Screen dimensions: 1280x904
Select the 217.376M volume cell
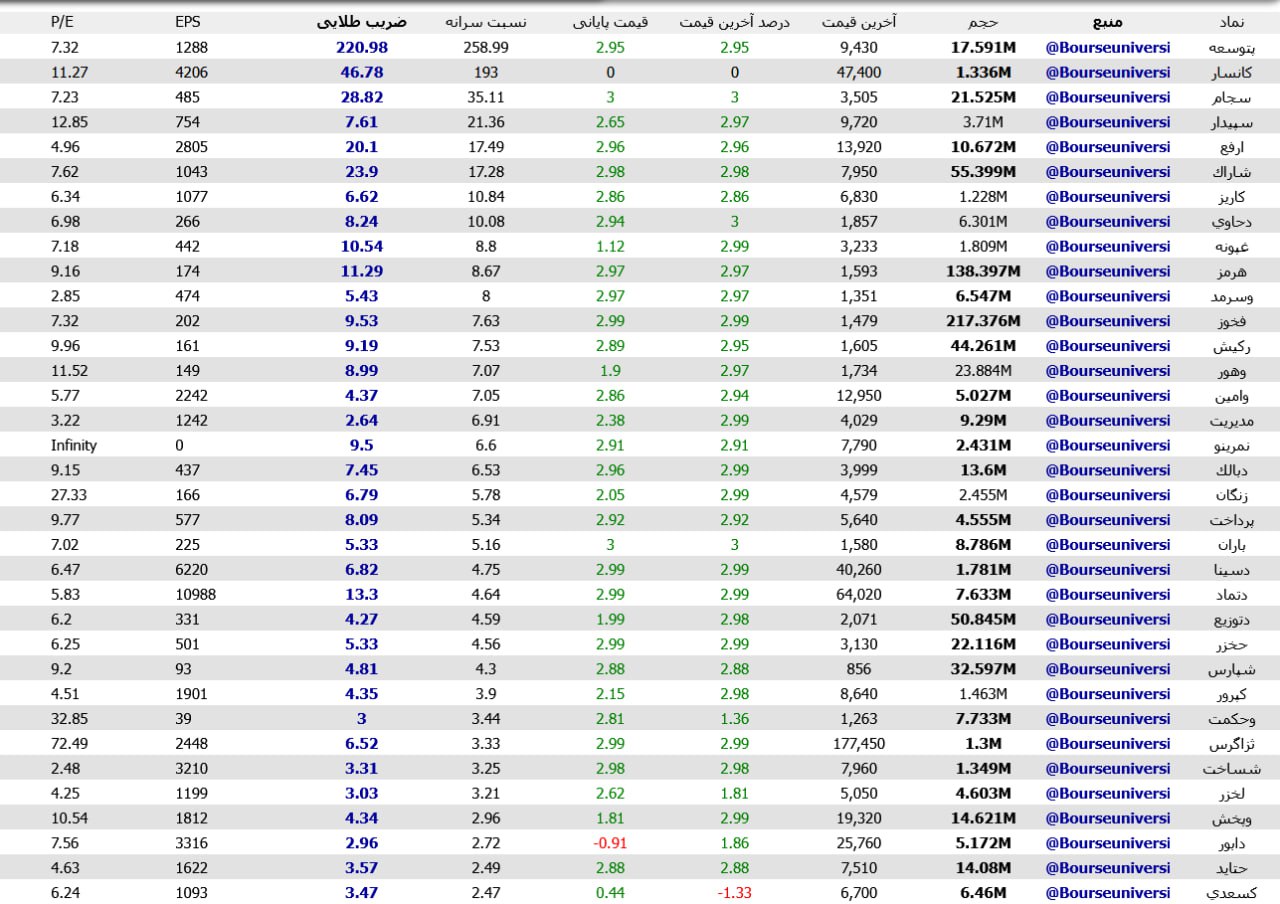point(983,321)
